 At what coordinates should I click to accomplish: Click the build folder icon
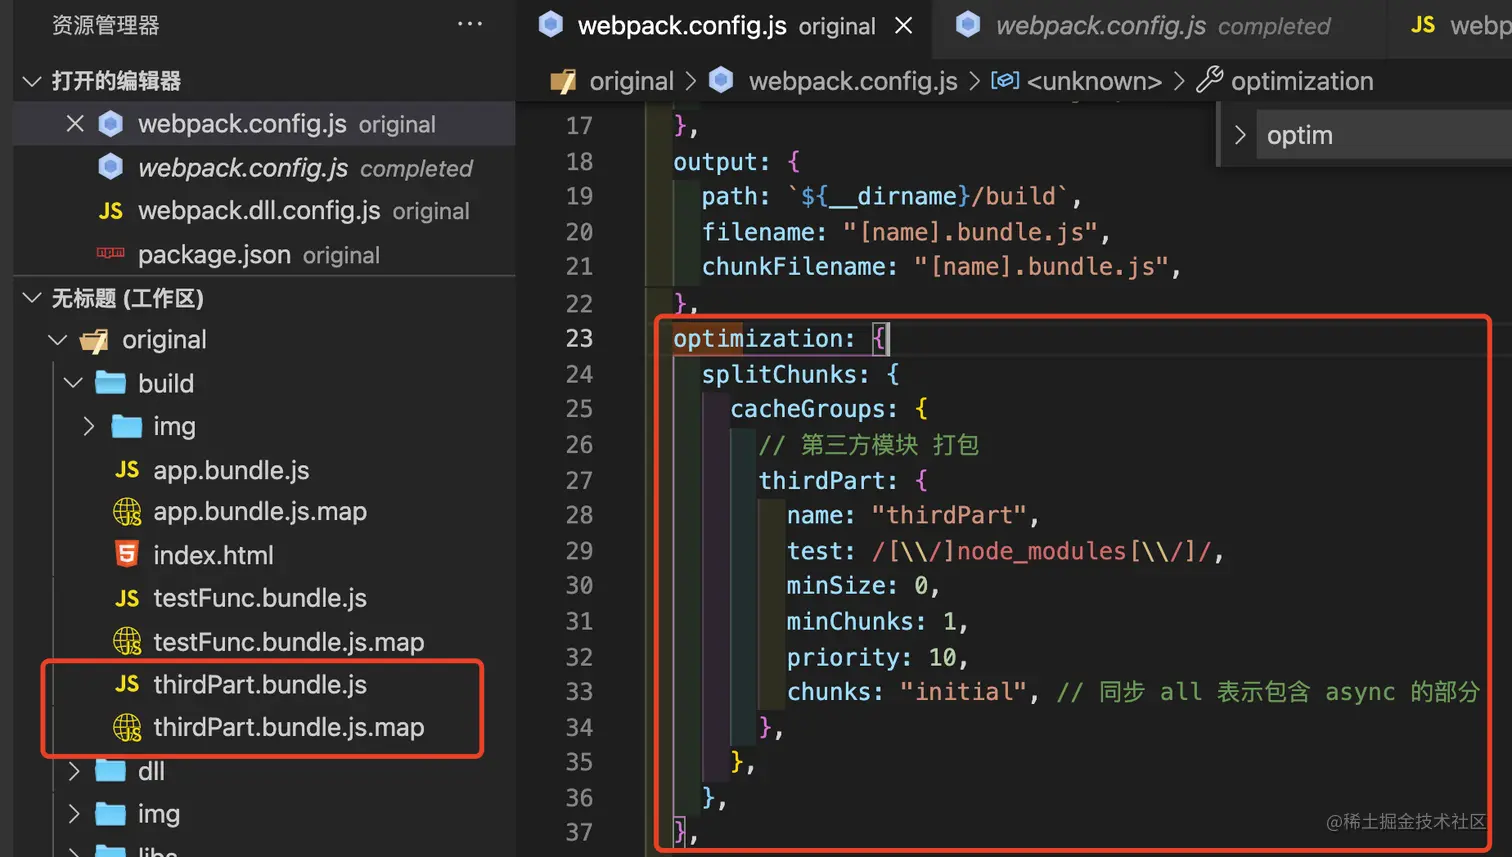click(110, 383)
